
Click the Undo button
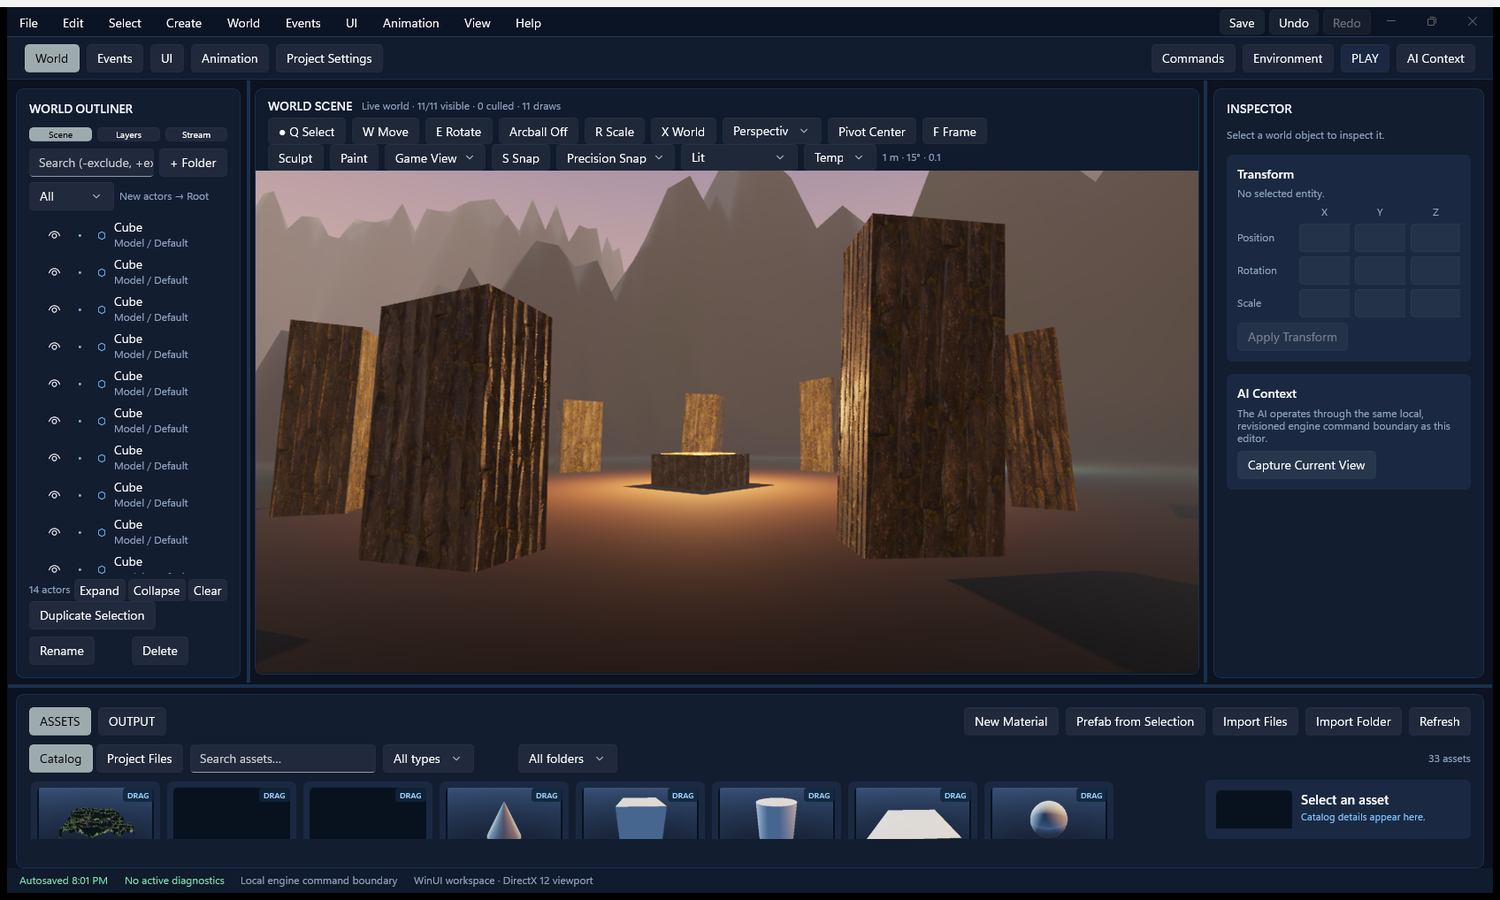1293,23
